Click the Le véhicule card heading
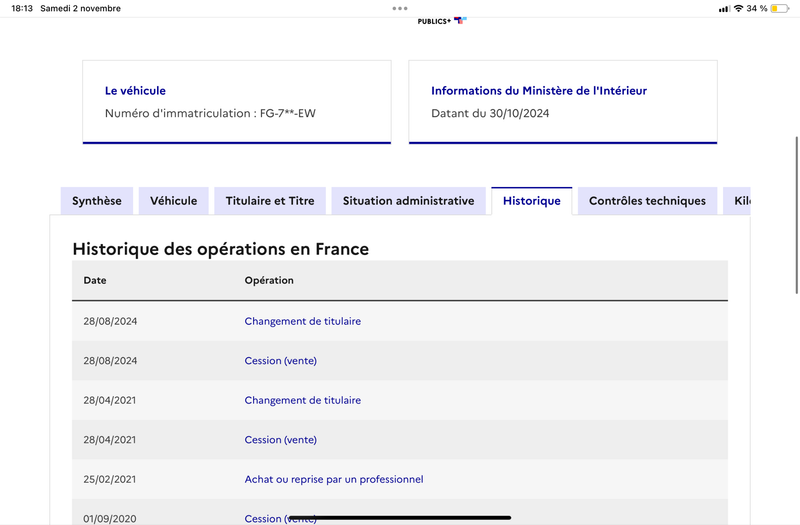The image size is (800, 525). click(135, 91)
